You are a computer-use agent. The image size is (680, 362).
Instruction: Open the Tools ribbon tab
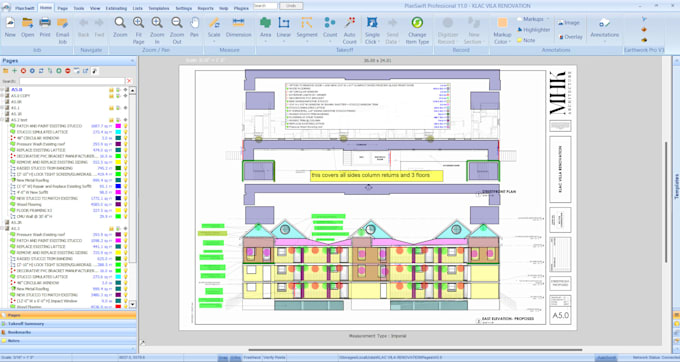tap(79, 8)
